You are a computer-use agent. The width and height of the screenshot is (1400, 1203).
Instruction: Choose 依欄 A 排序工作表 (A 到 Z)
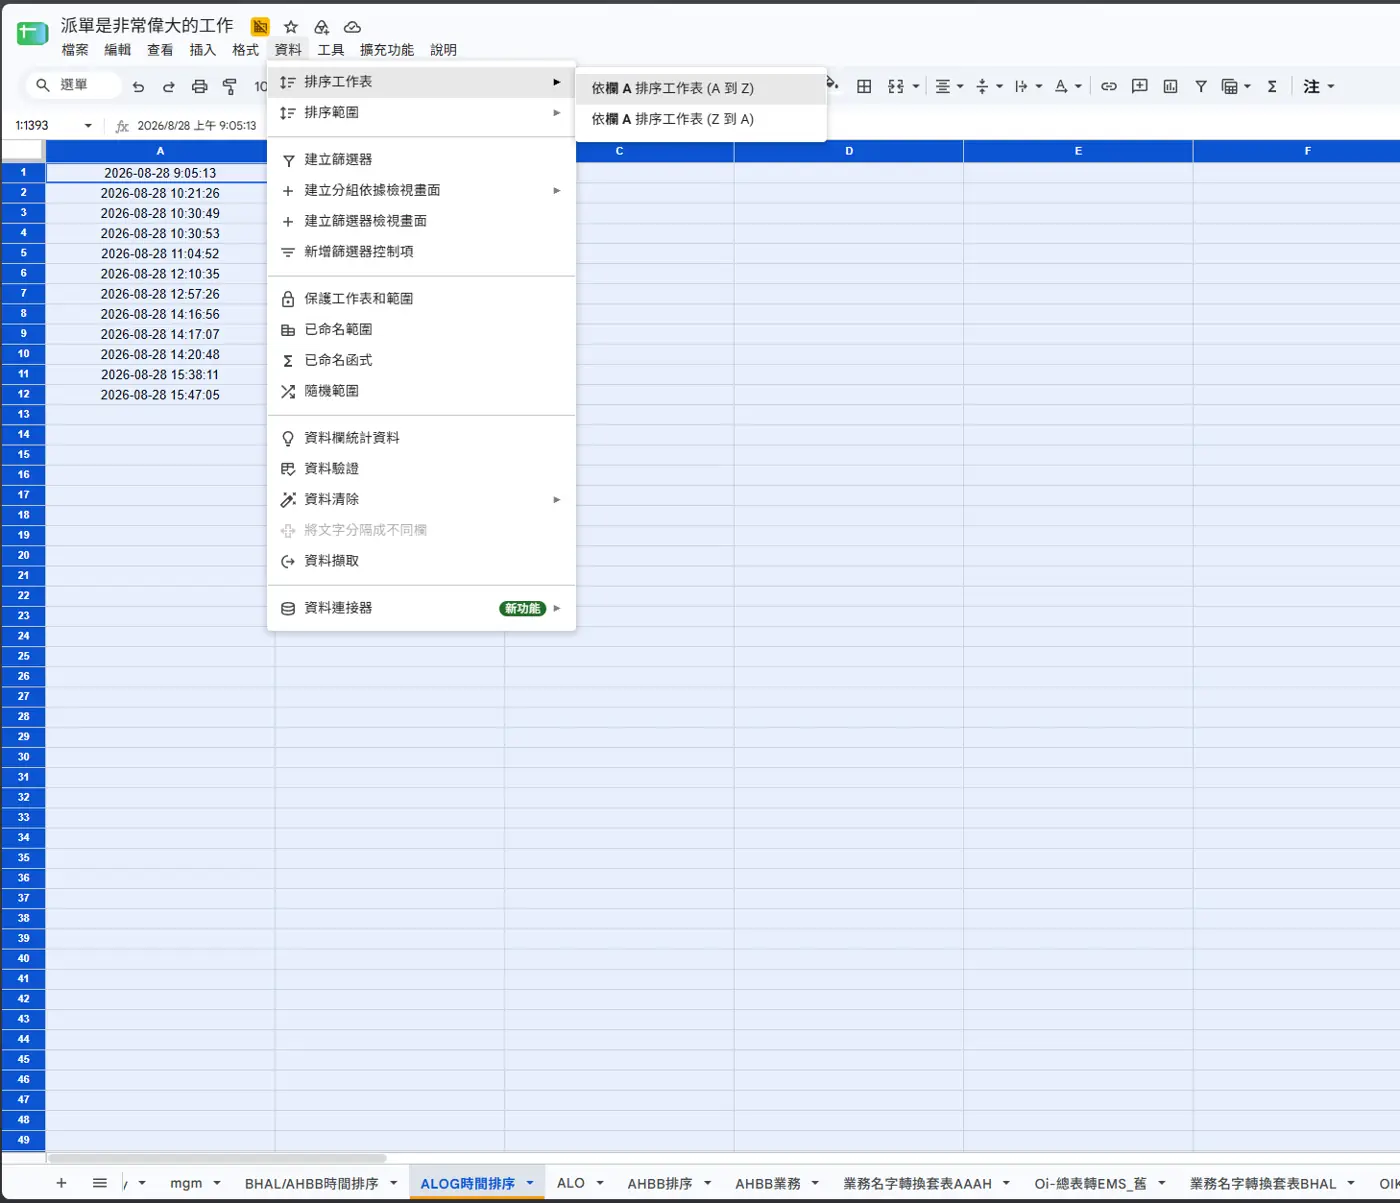(x=701, y=88)
